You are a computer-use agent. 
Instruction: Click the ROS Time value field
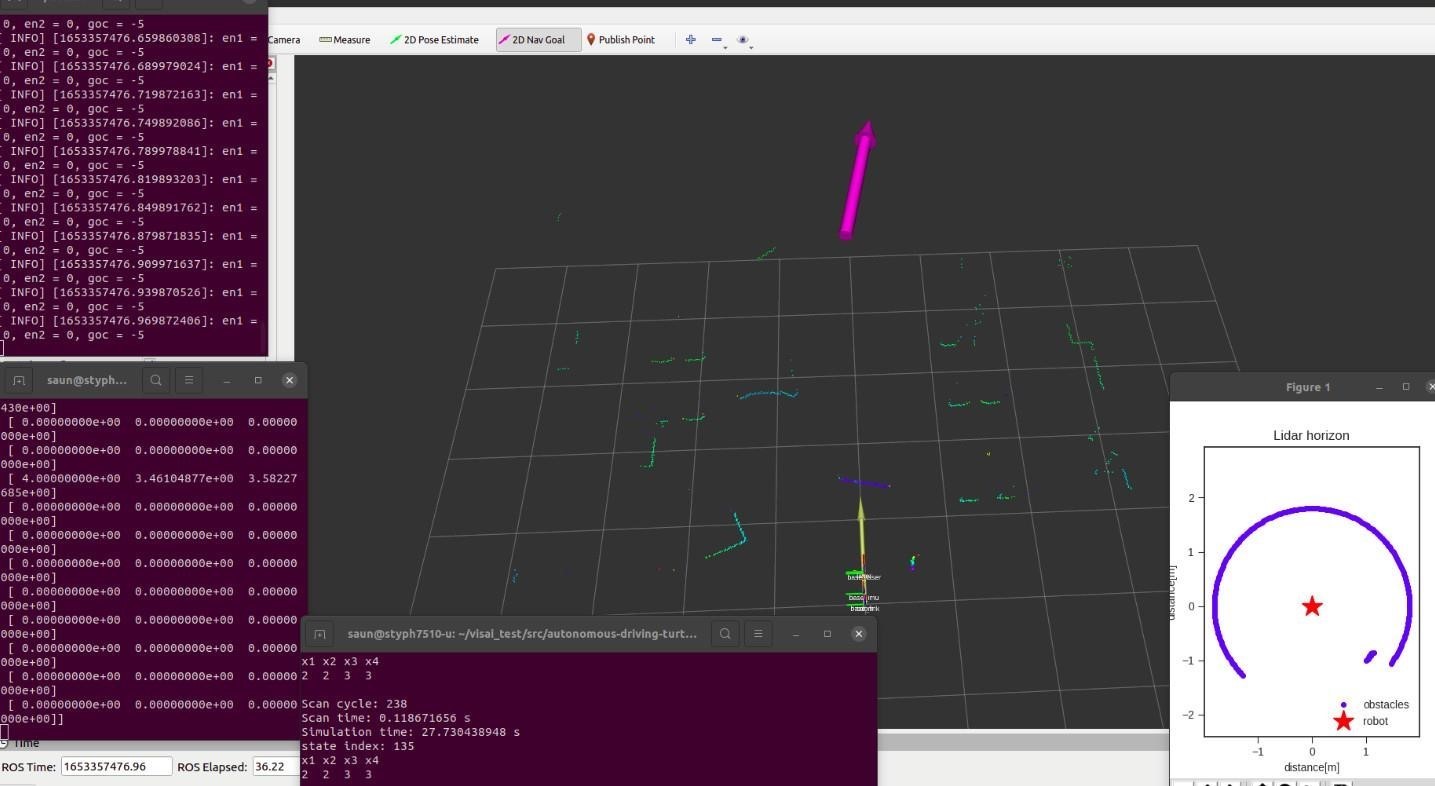tap(116, 767)
